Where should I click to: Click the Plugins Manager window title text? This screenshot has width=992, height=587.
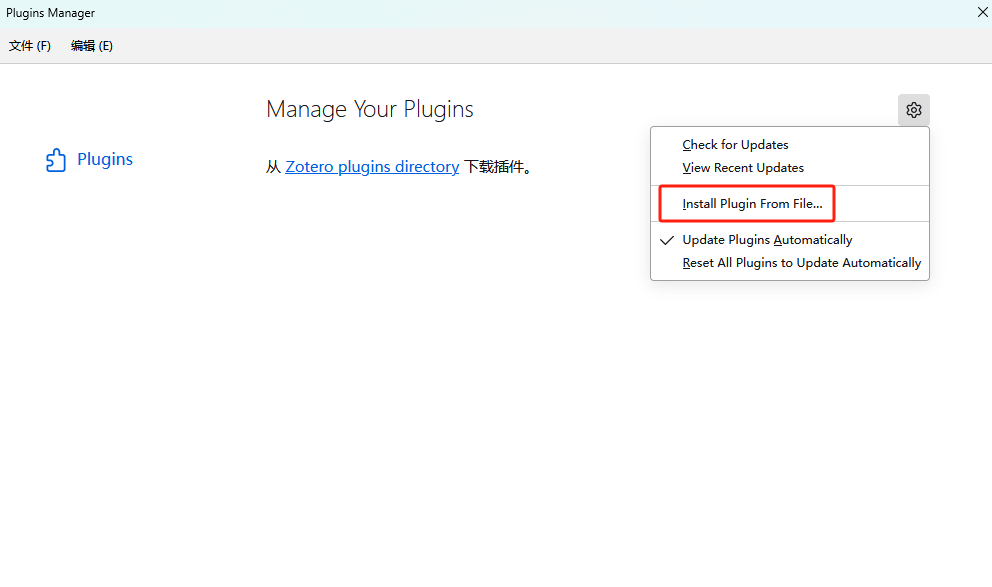[51, 13]
